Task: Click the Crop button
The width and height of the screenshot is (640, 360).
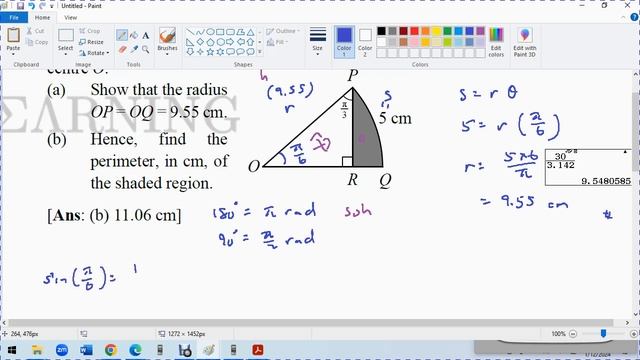Action: [x=90, y=31]
